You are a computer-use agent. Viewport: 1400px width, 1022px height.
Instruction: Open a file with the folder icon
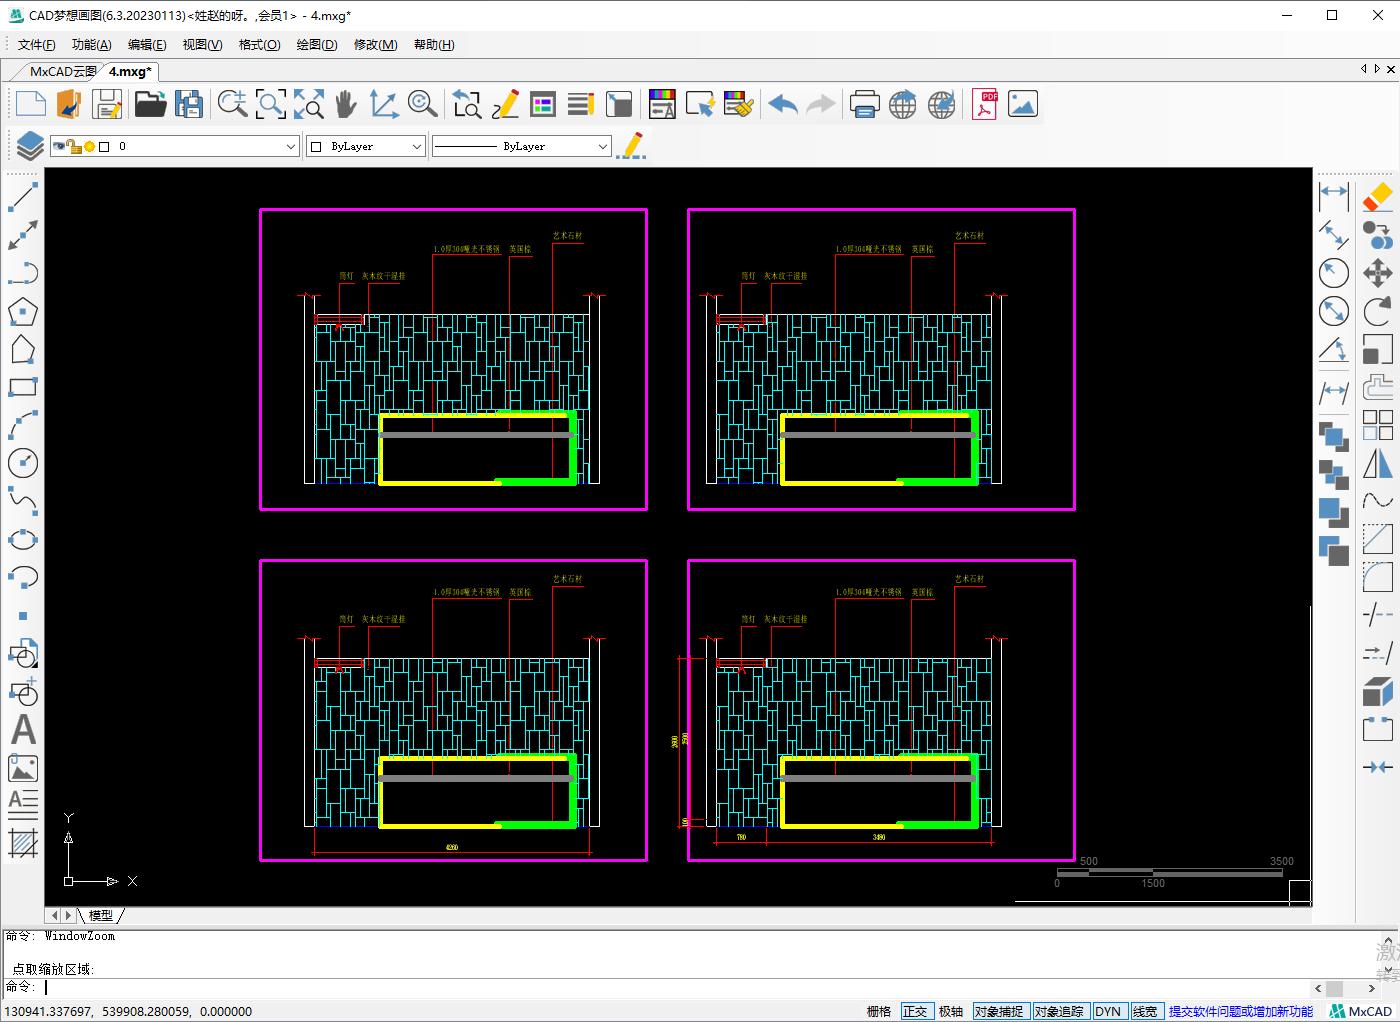150,103
